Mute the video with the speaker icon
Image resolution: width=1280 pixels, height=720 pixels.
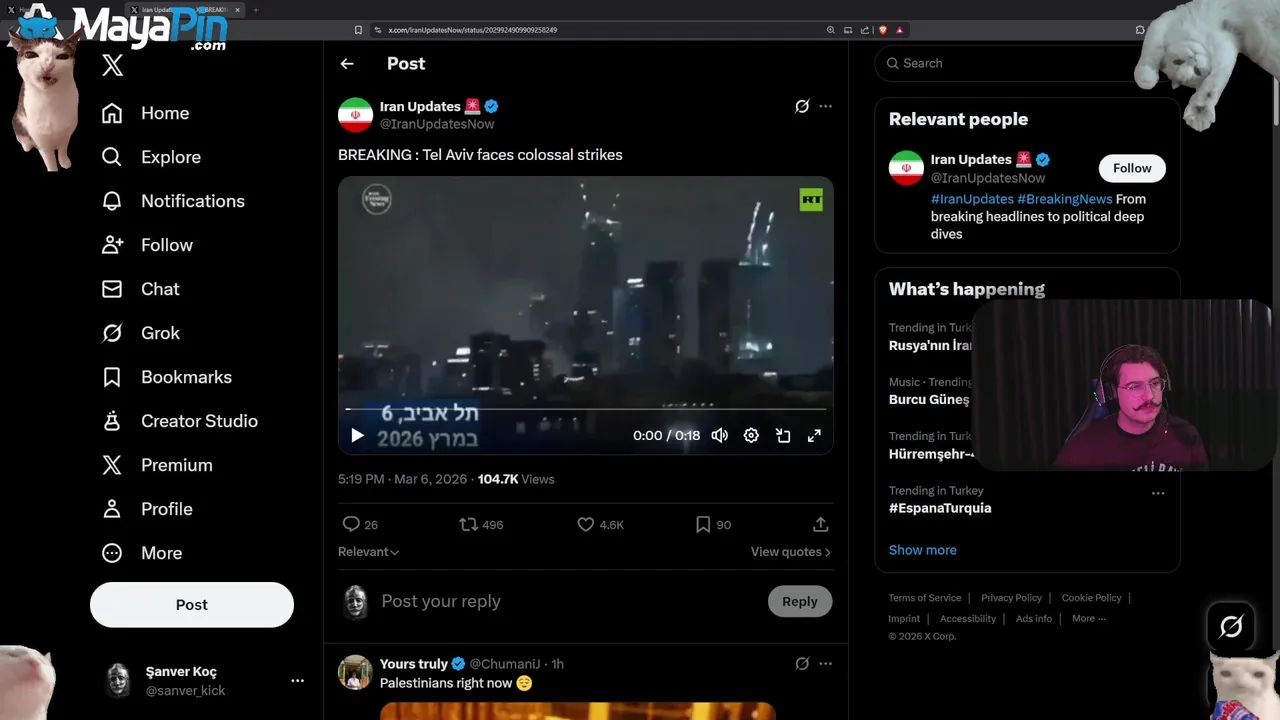719,435
